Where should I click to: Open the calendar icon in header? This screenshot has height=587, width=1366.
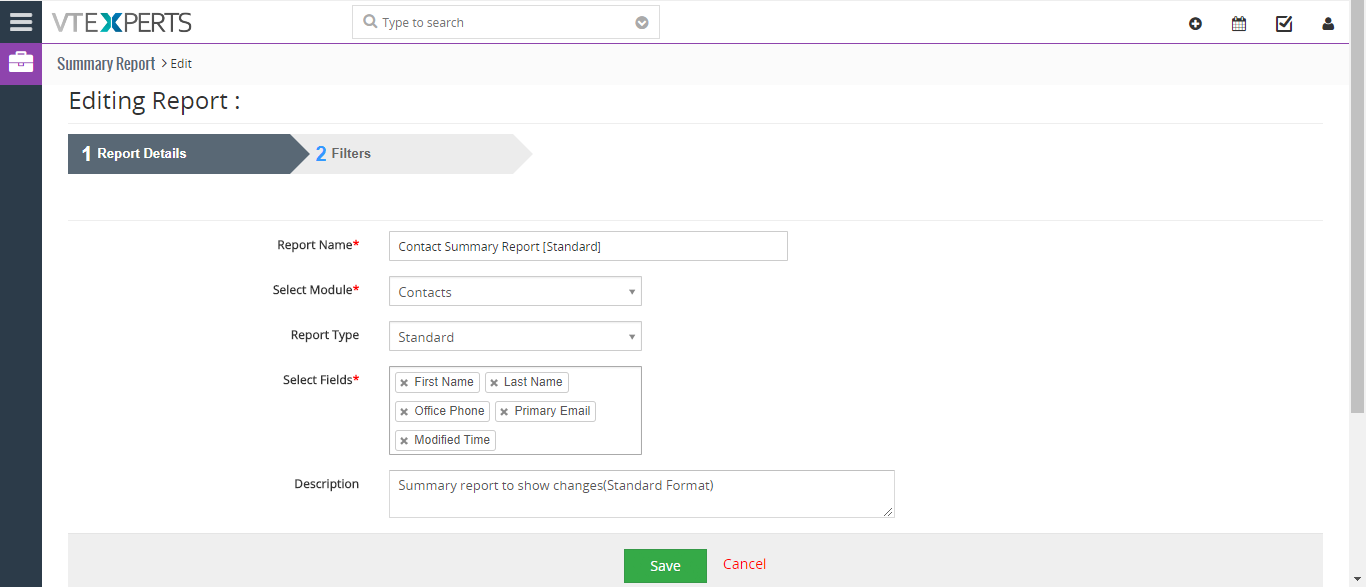point(1239,24)
